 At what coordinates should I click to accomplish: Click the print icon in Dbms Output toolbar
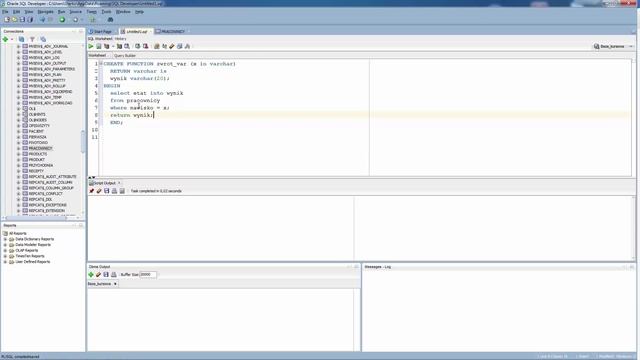(x=114, y=275)
